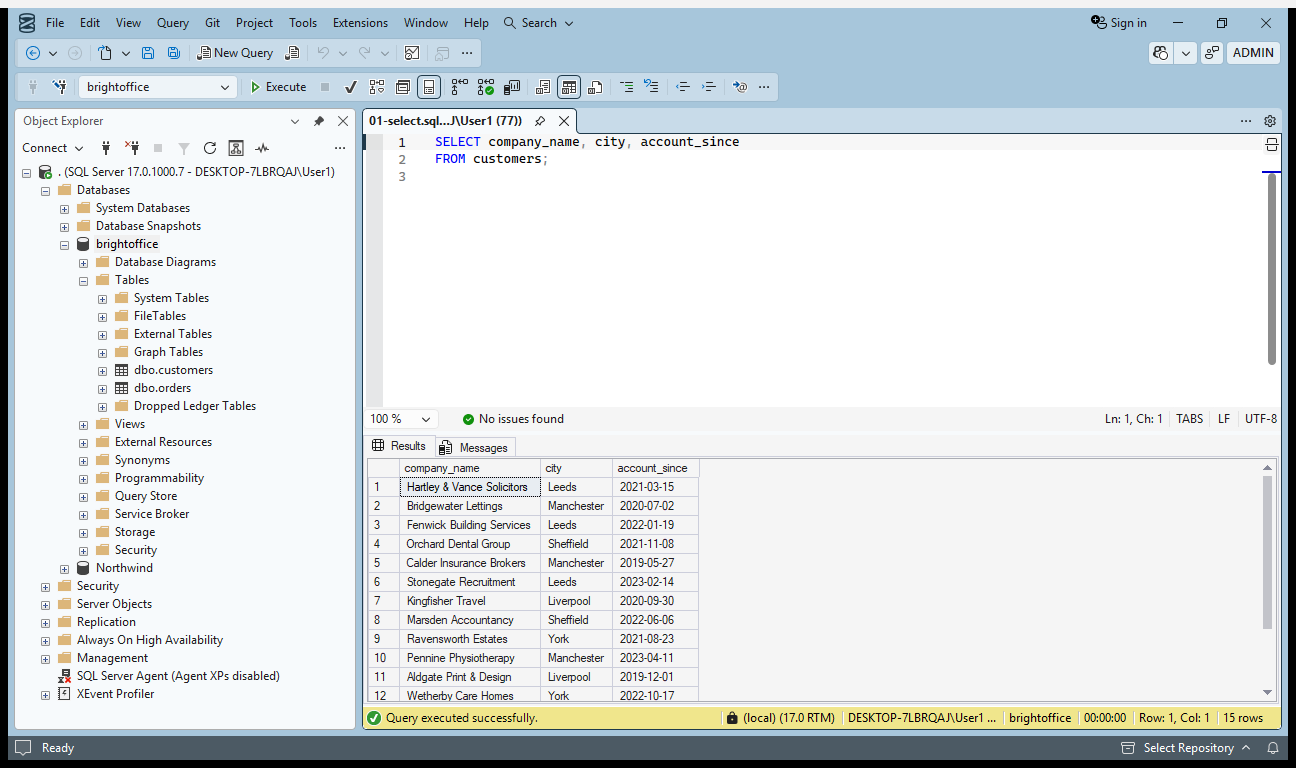Click the feedback person icon beside ADMIN

tap(1212, 53)
